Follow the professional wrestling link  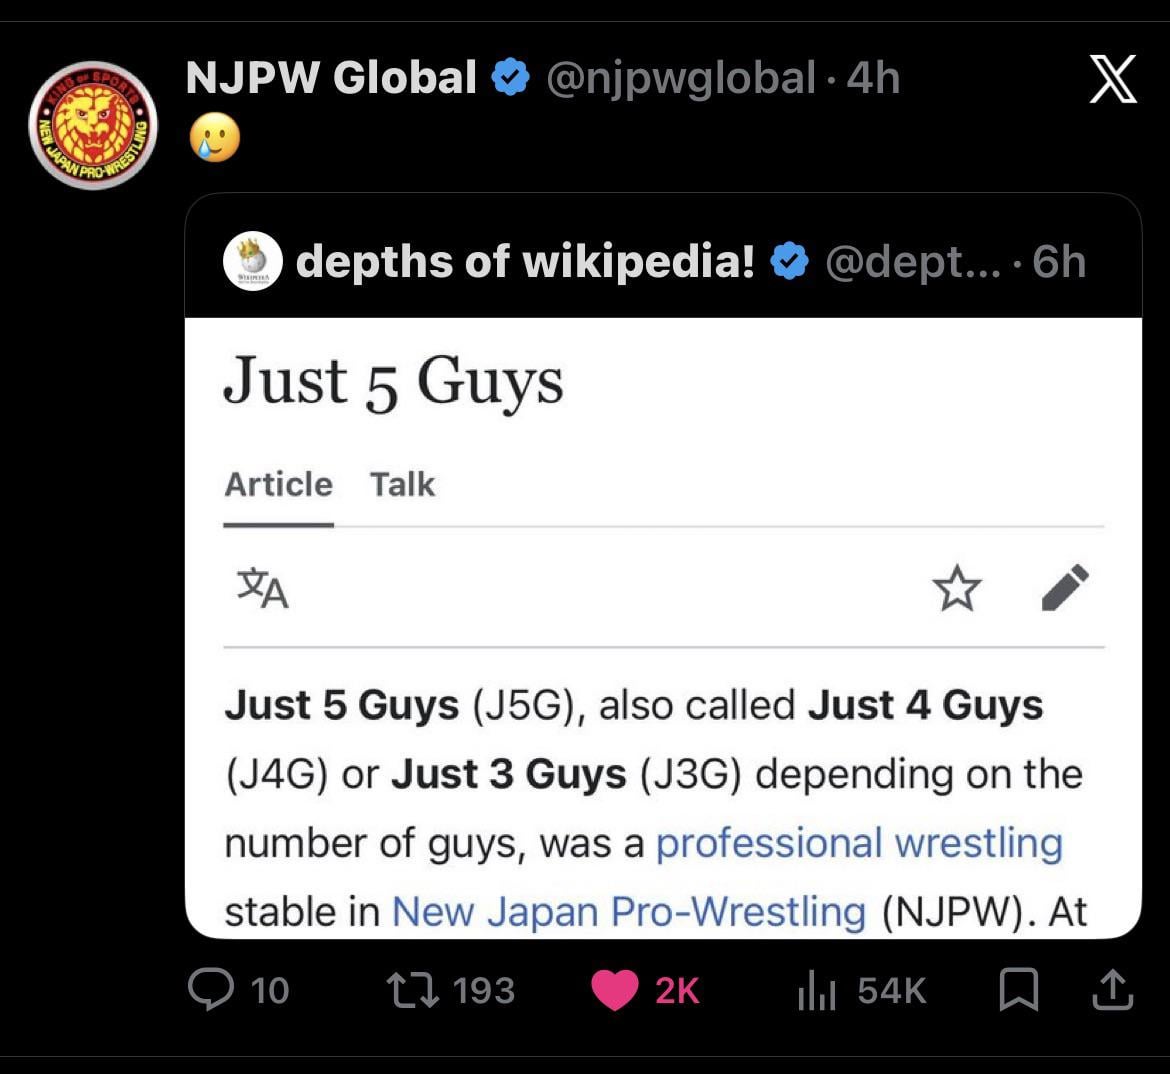pos(858,843)
